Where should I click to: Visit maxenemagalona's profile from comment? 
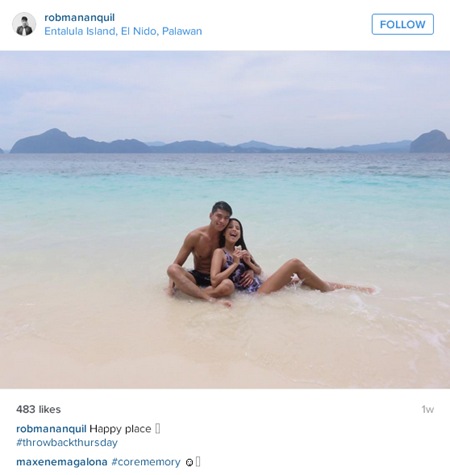click(x=62, y=462)
